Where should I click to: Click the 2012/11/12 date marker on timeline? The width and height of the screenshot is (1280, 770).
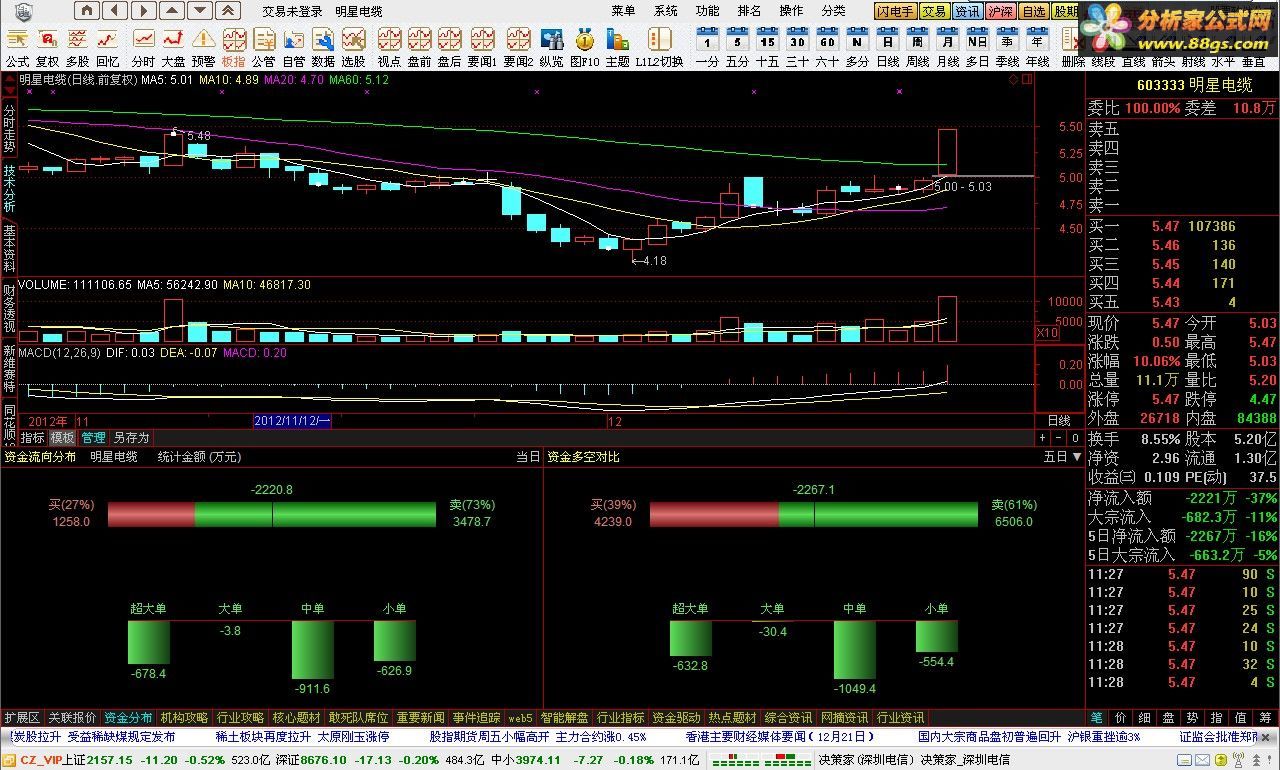tap(292, 422)
